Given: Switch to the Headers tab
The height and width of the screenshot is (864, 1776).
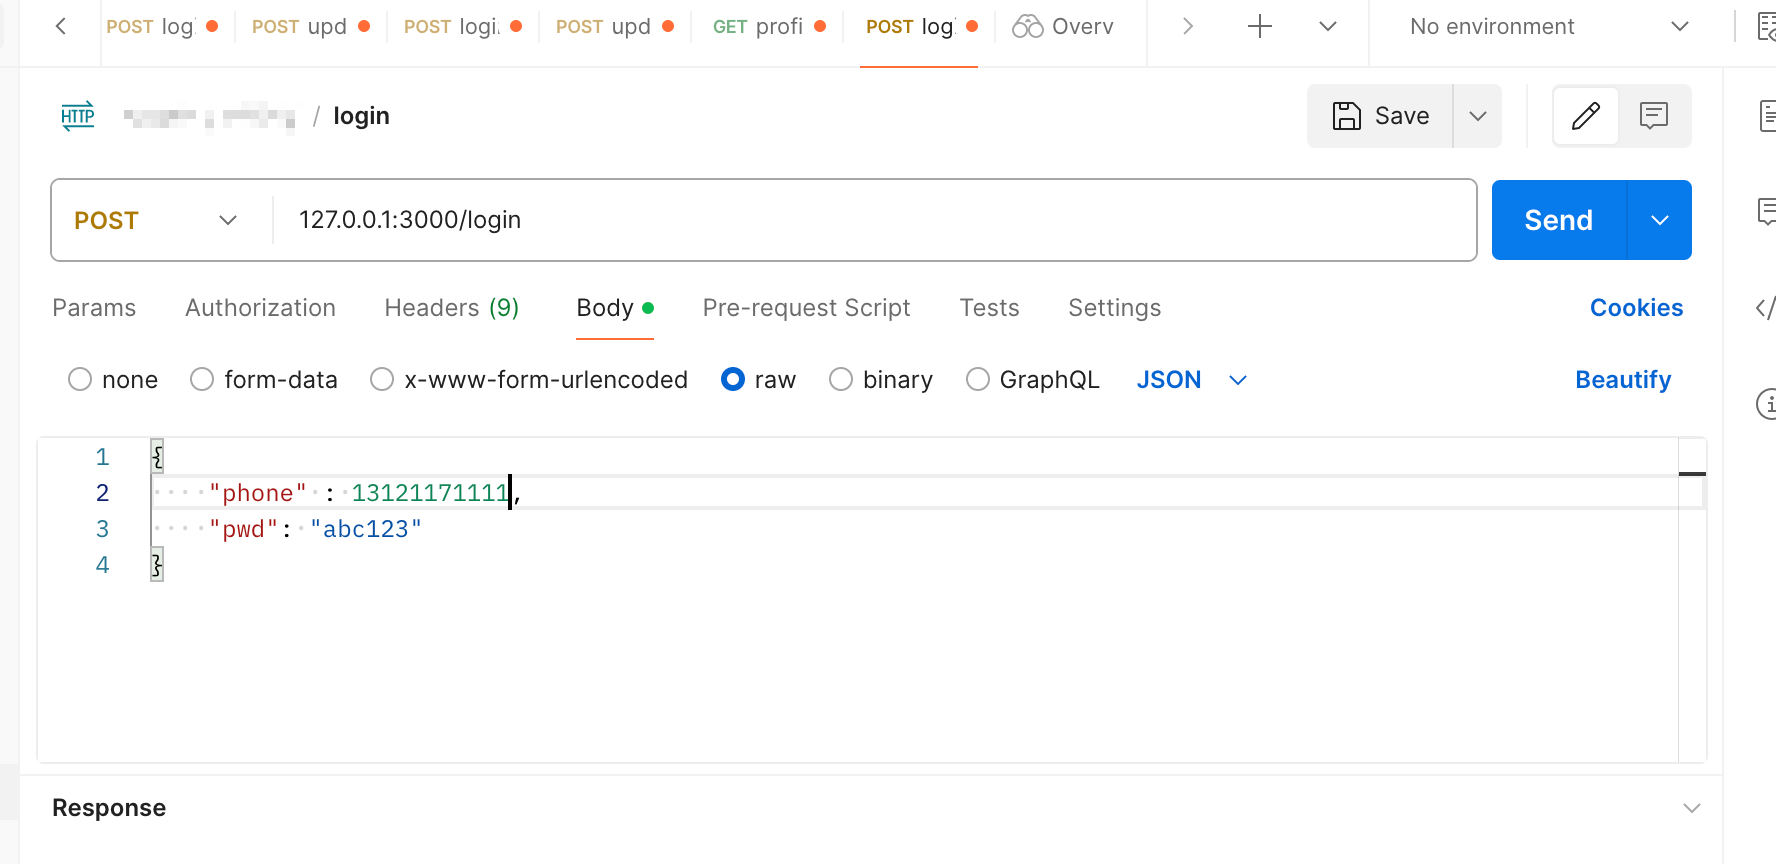Looking at the screenshot, I should 451,308.
